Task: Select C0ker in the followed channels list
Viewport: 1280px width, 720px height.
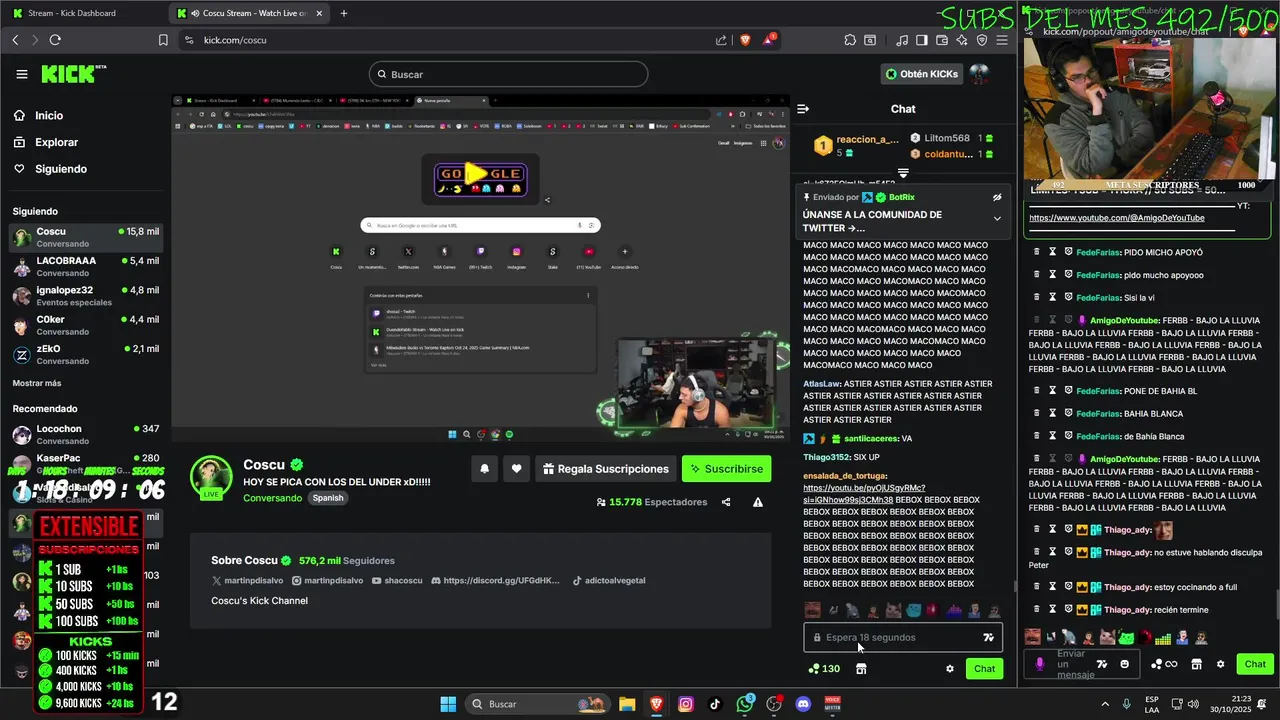Action: (x=85, y=325)
